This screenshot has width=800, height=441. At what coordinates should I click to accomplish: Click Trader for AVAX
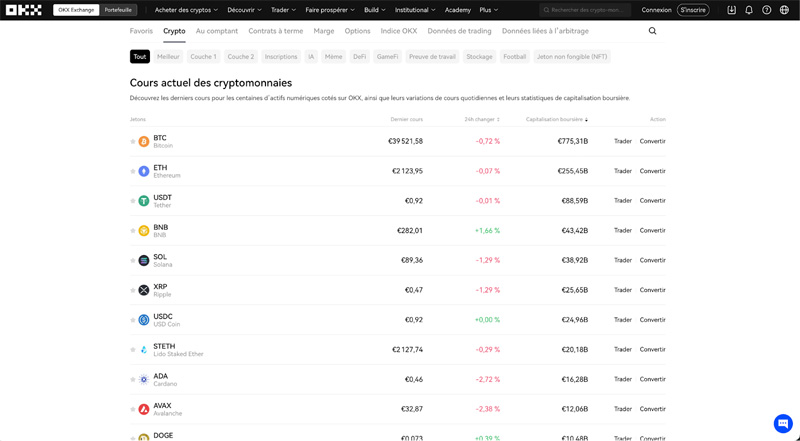pyautogui.click(x=622, y=409)
